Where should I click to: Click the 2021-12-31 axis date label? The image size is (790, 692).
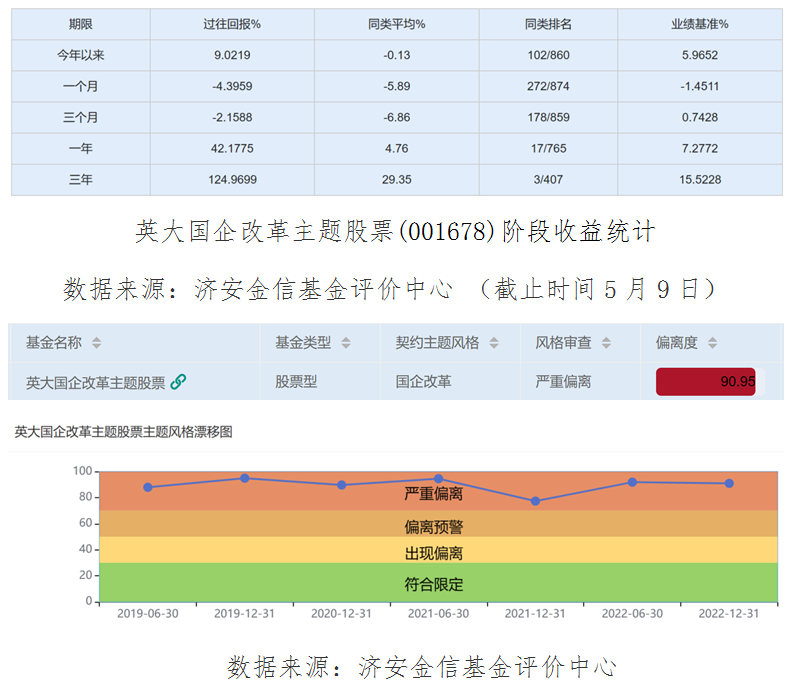(x=535, y=614)
